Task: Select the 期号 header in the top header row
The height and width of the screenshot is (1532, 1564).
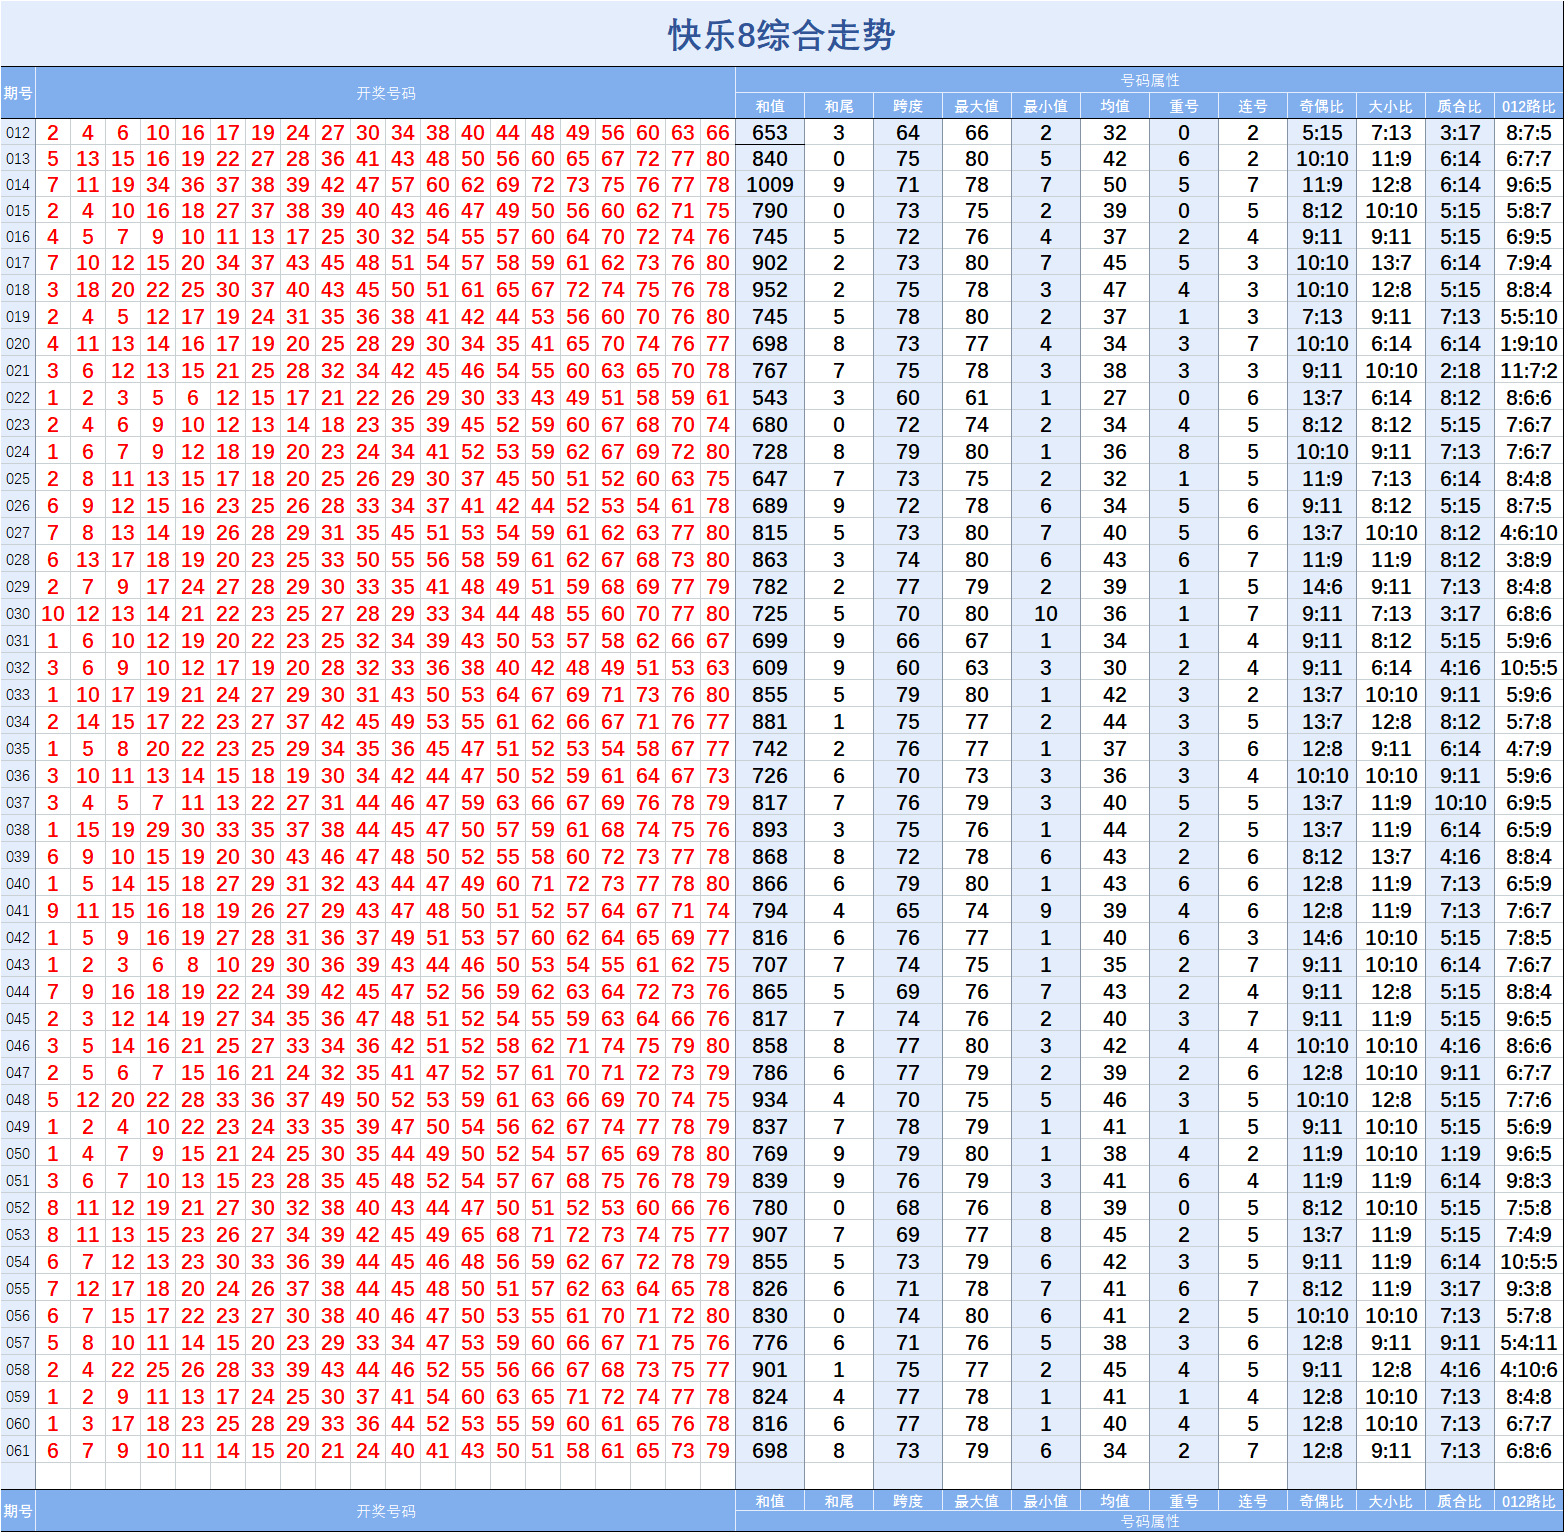Action: click(x=18, y=93)
